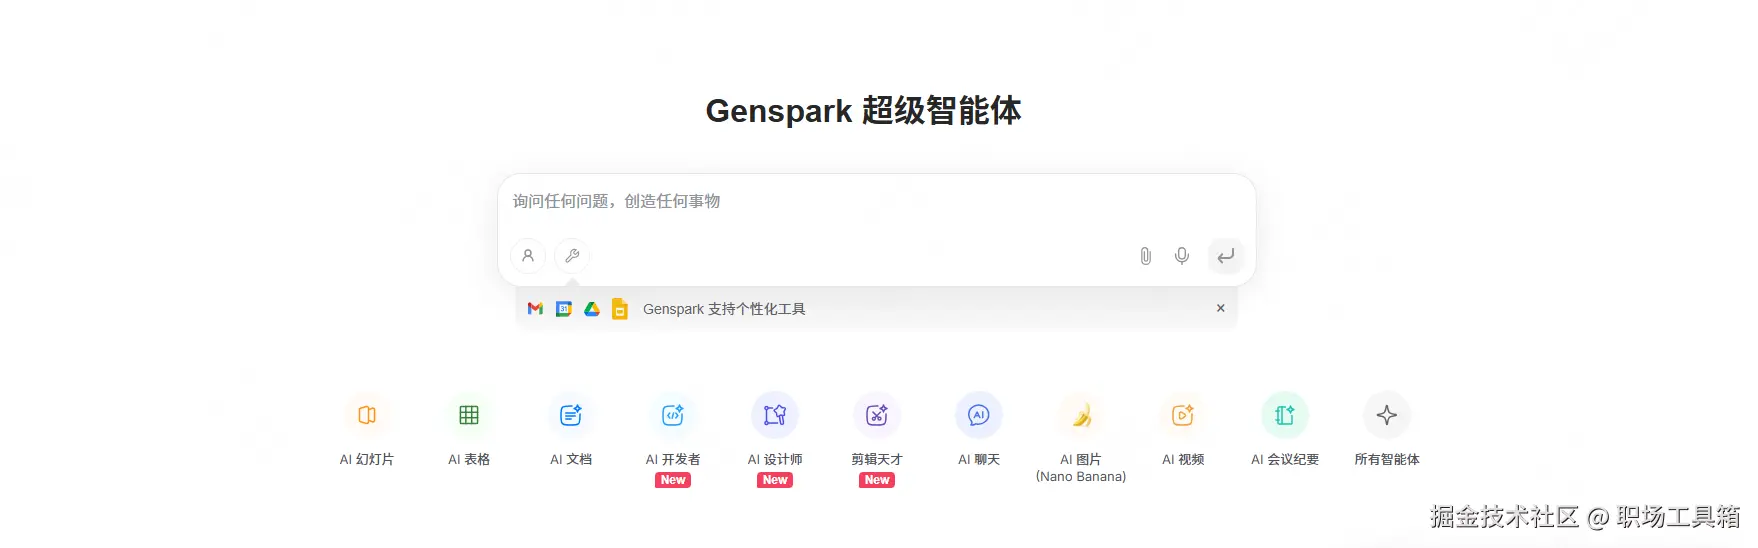The height and width of the screenshot is (548, 1758).
Task: Click the AI 聊天 label text
Action: tap(979, 459)
